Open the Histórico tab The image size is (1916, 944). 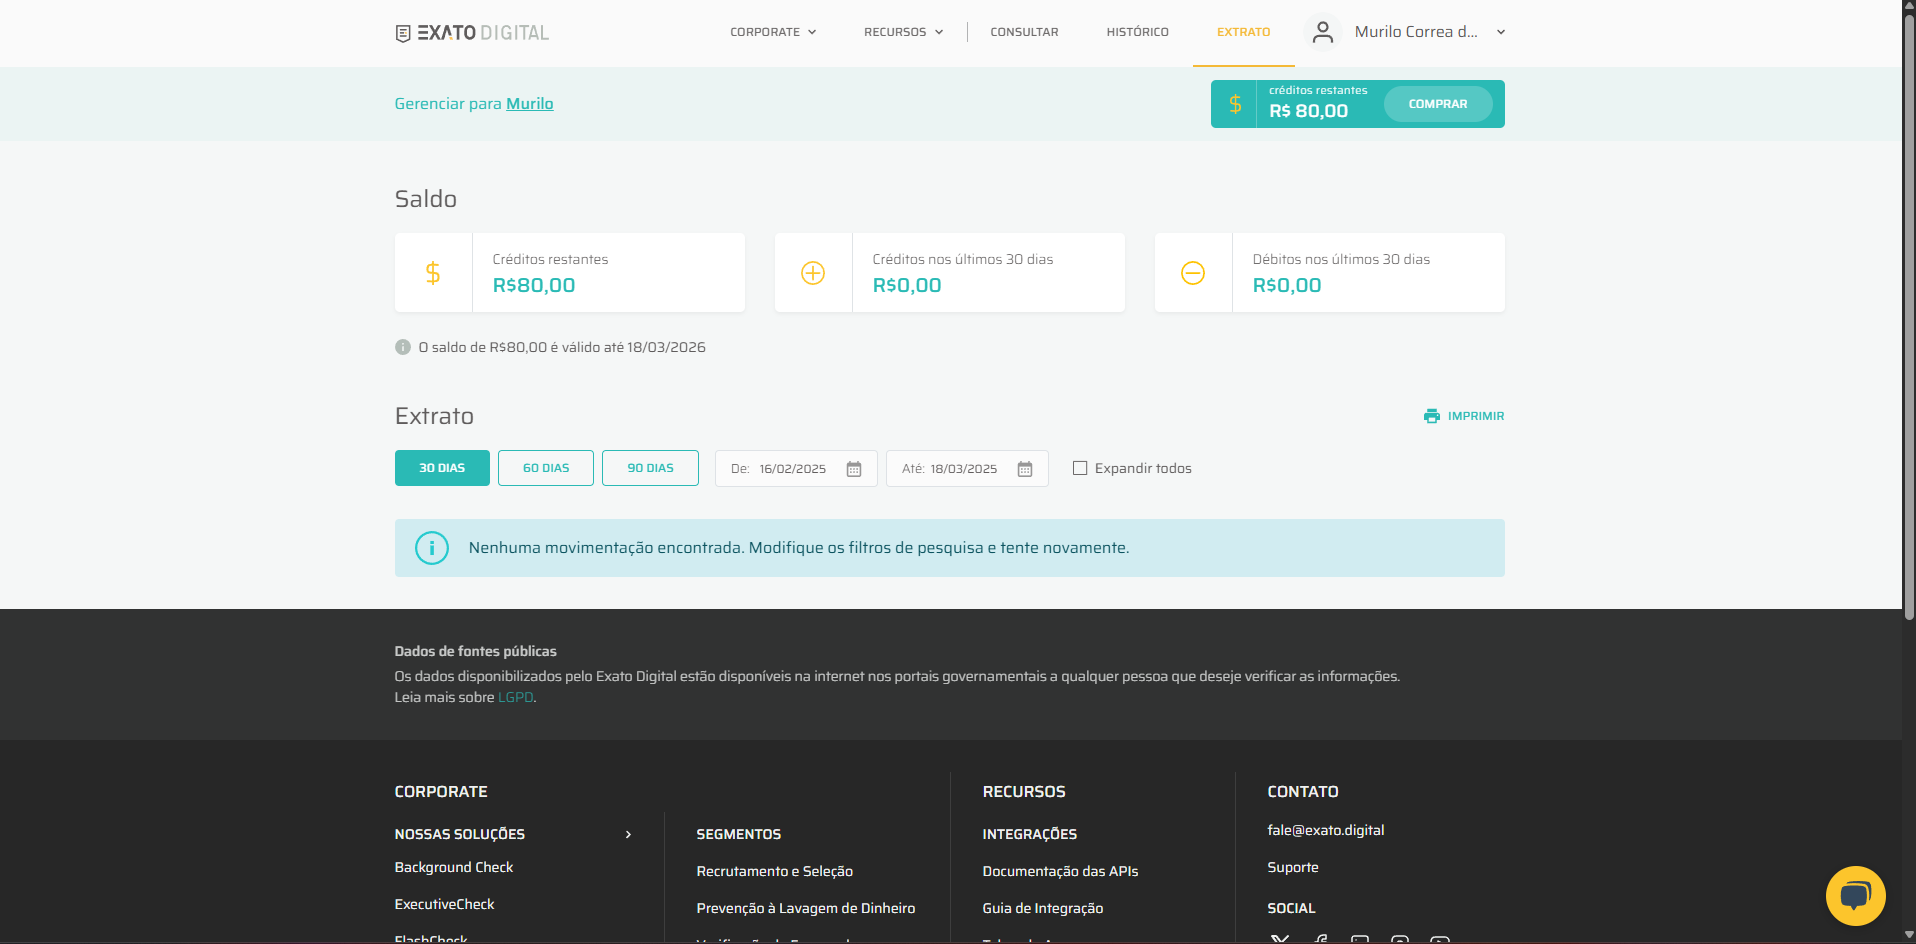point(1137,32)
